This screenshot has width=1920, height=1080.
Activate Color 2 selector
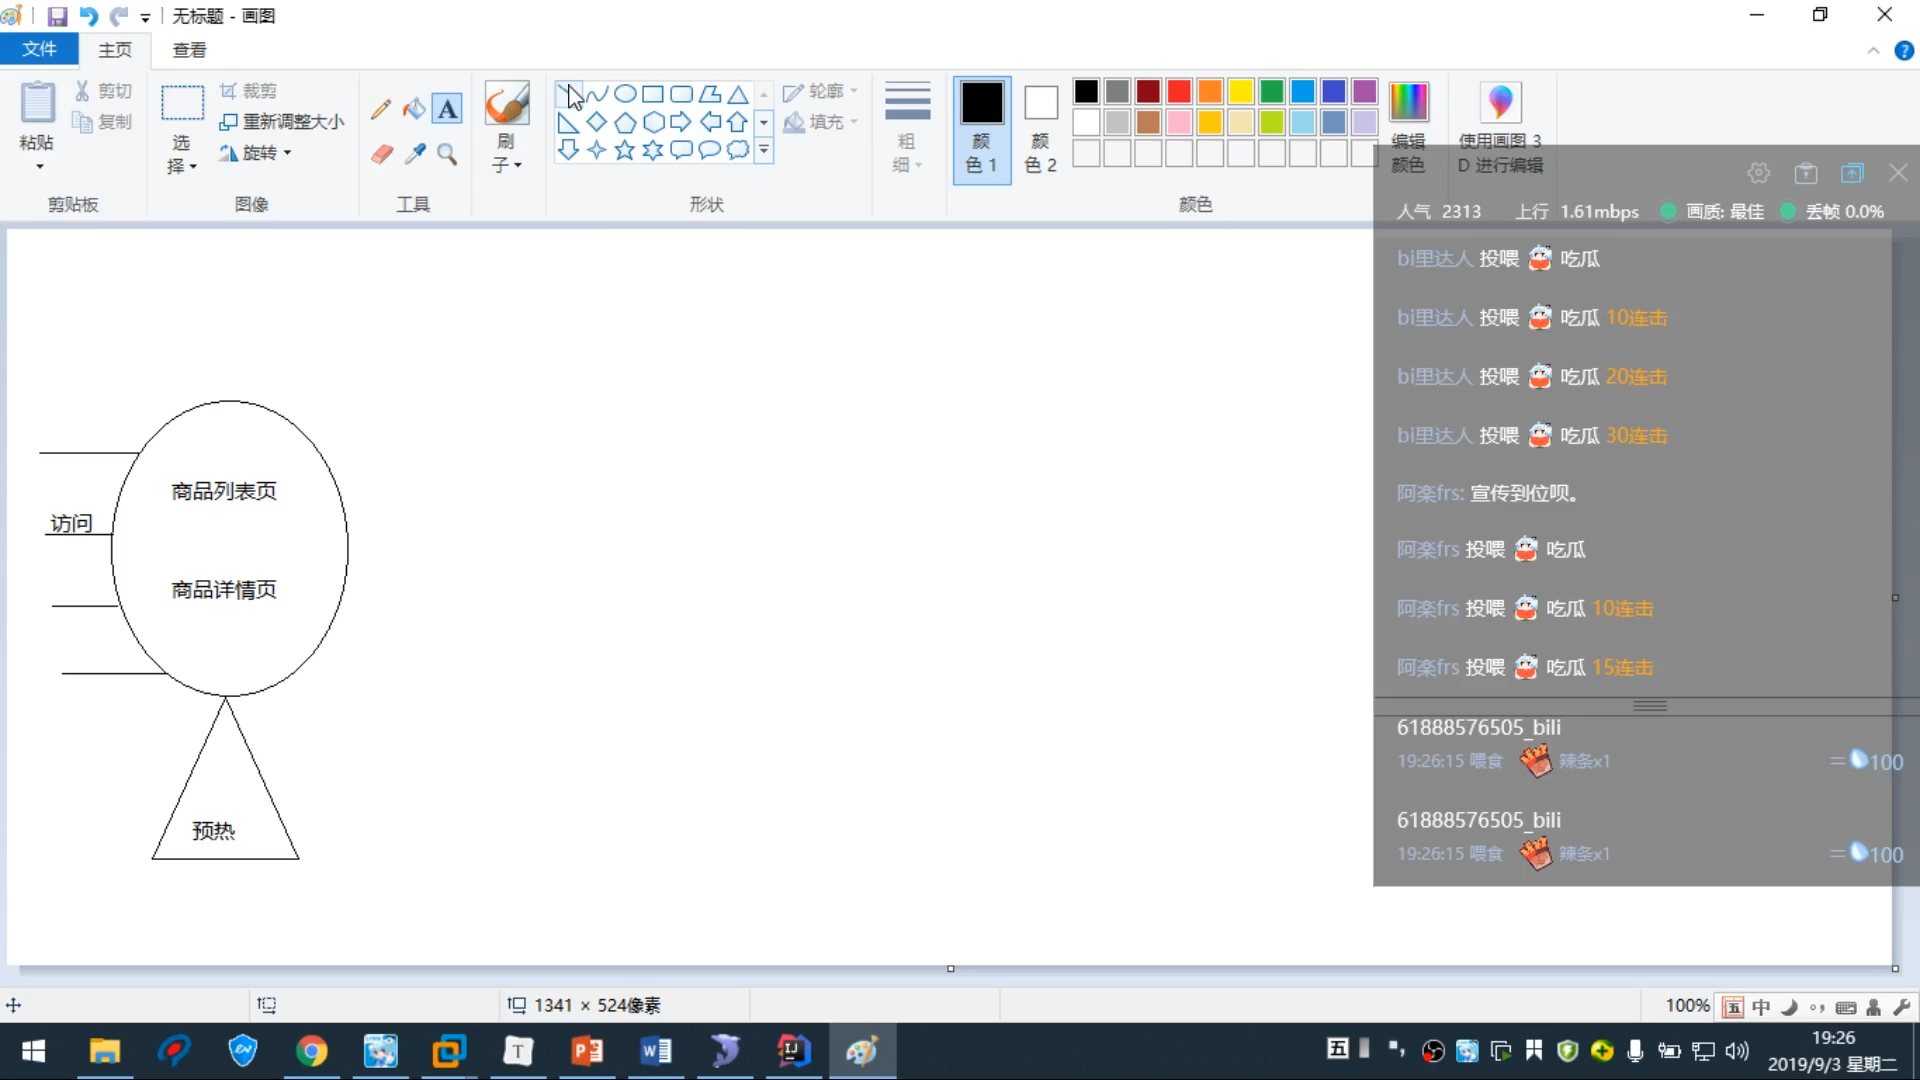1040,128
